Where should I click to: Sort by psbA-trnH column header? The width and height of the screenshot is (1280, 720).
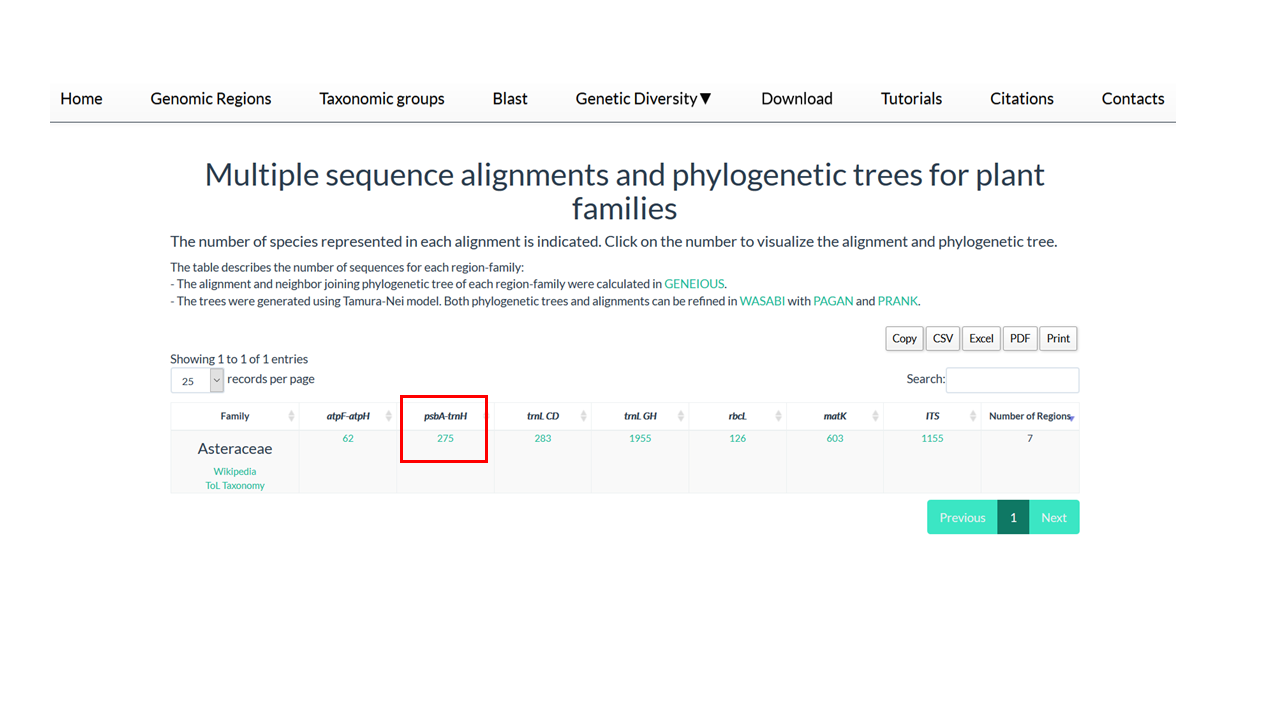[x=445, y=416]
